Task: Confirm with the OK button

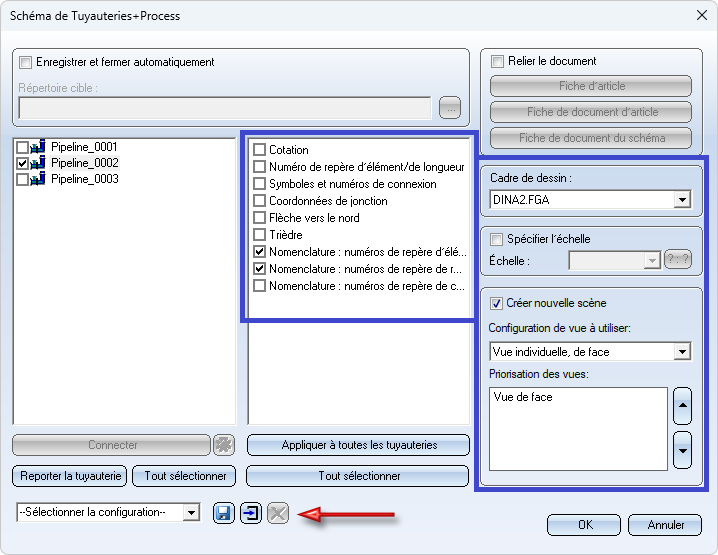Action: tap(584, 525)
